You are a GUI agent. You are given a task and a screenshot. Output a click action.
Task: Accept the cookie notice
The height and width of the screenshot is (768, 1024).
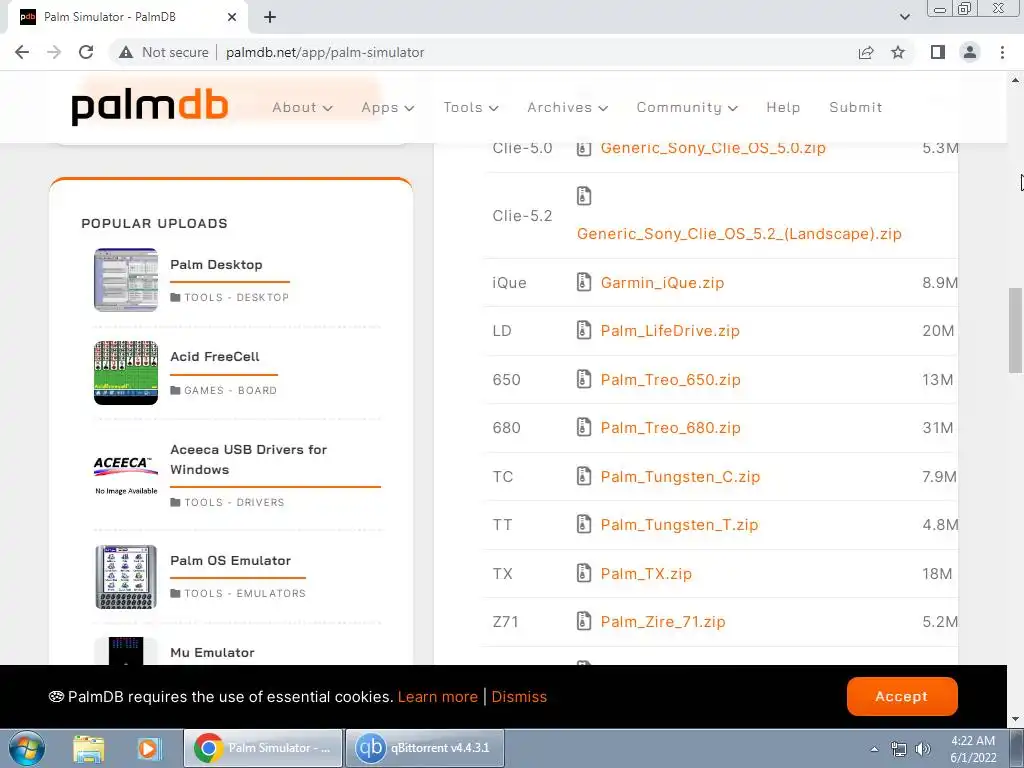(902, 696)
